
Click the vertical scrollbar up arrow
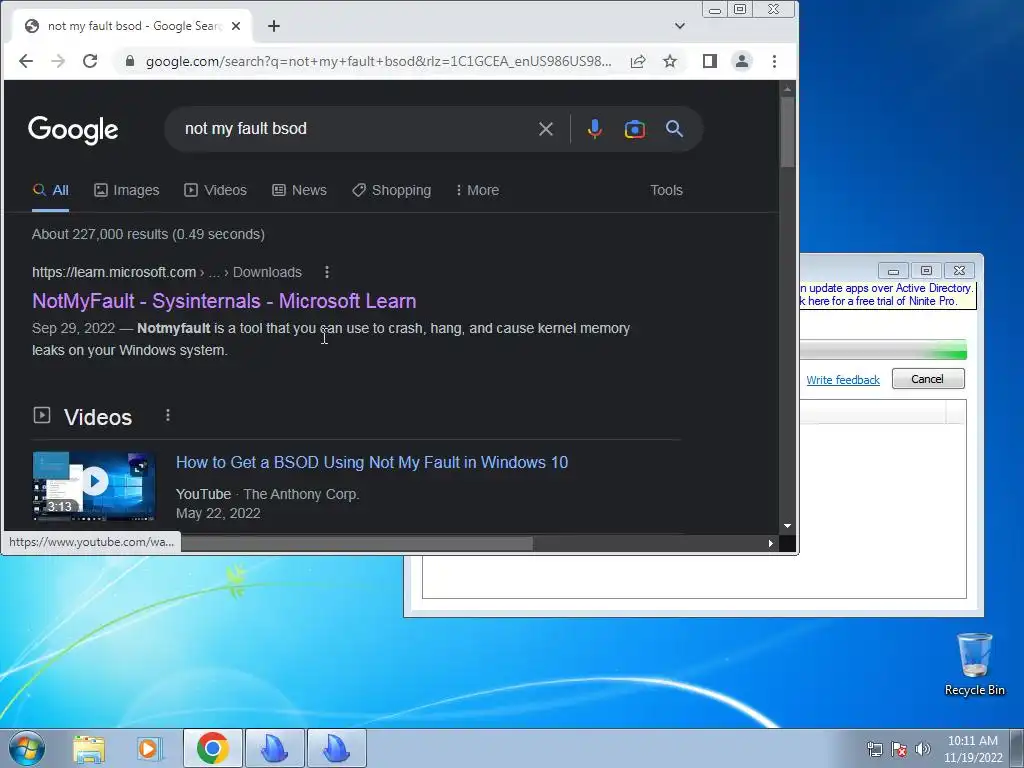[787, 88]
